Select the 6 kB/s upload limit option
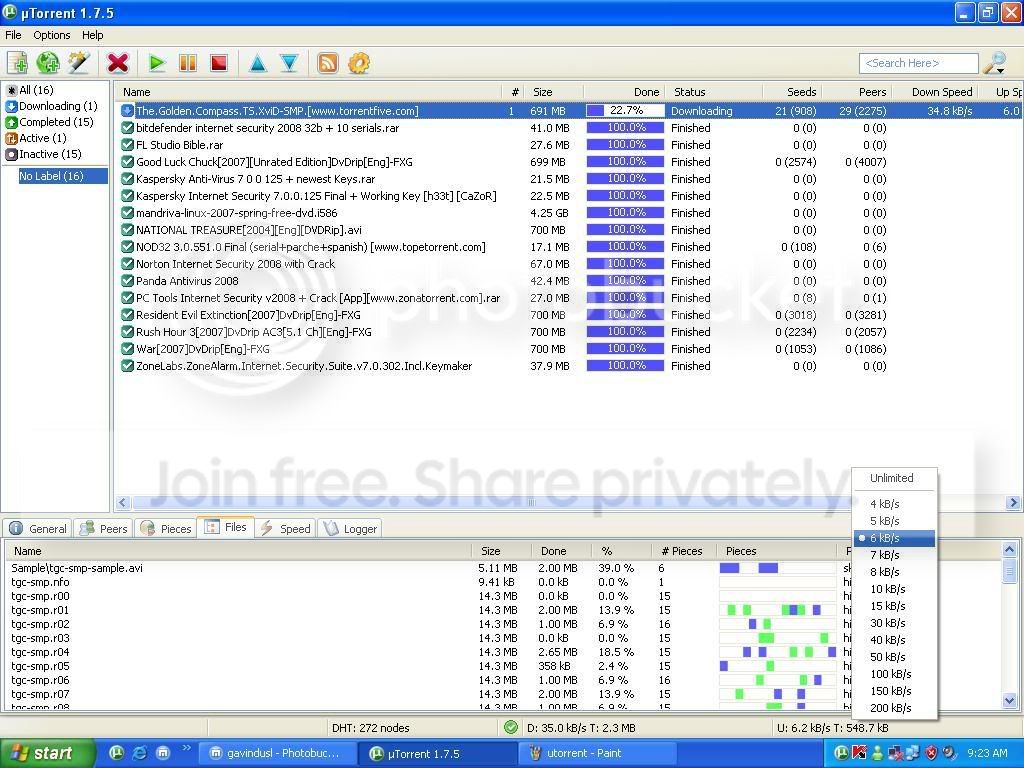This screenshot has width=1024, height=768. (x=895, y=538)
